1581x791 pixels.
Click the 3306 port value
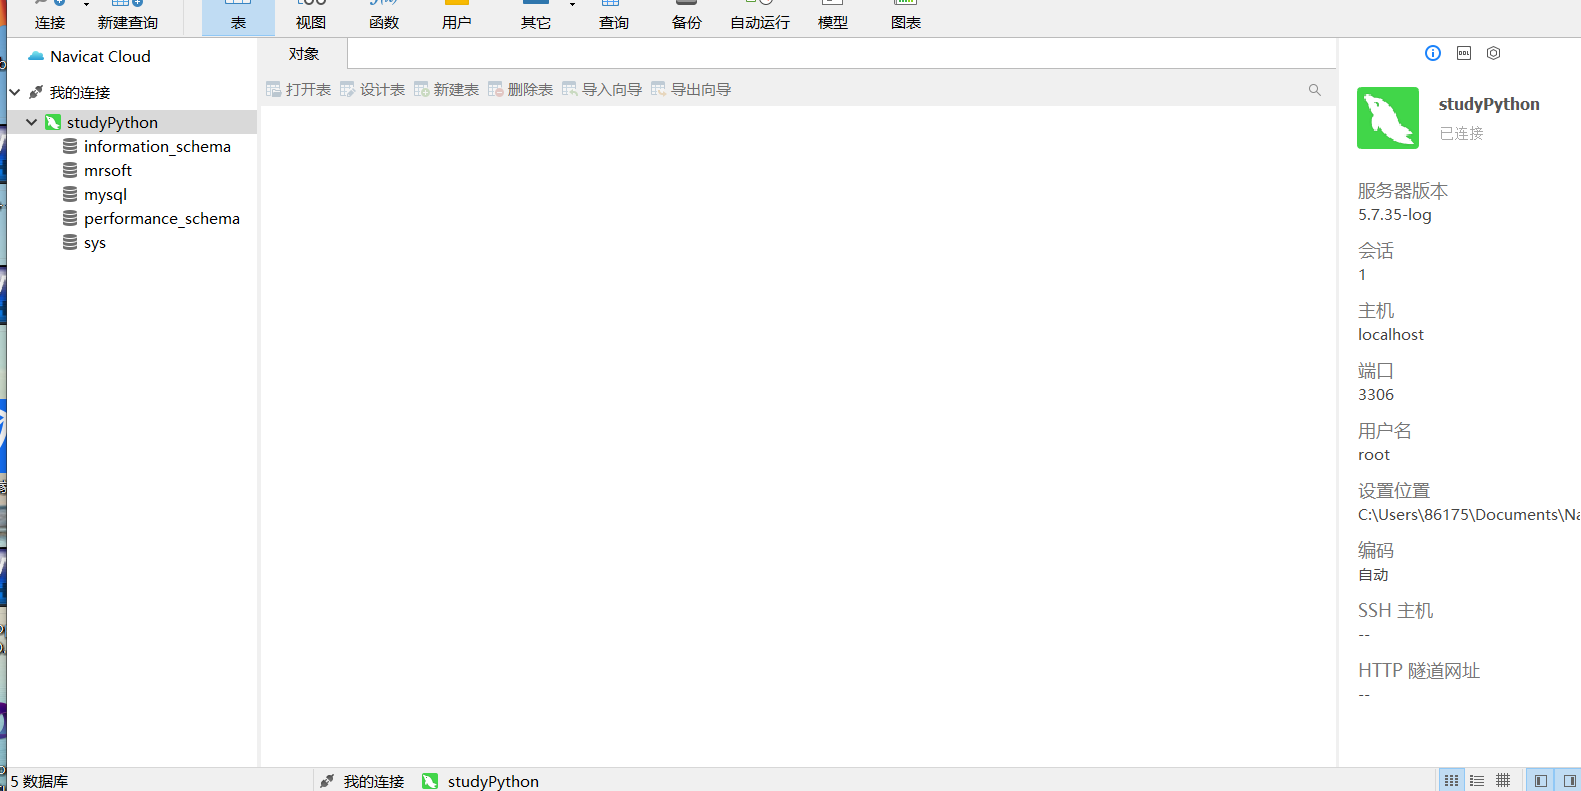click(1376, 395)
